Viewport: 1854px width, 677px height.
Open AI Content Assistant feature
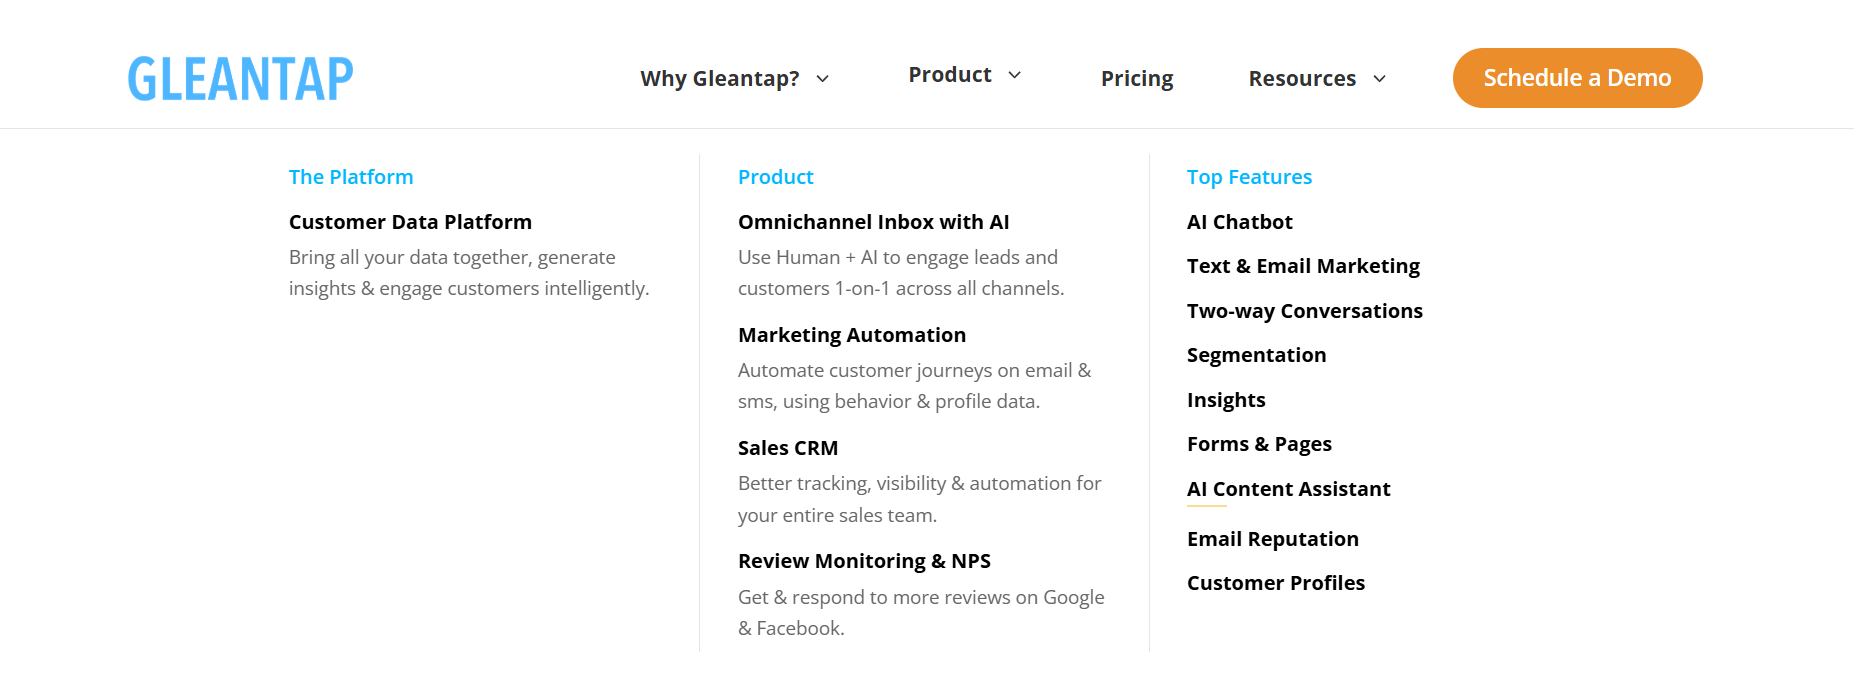pos(1288,489)
